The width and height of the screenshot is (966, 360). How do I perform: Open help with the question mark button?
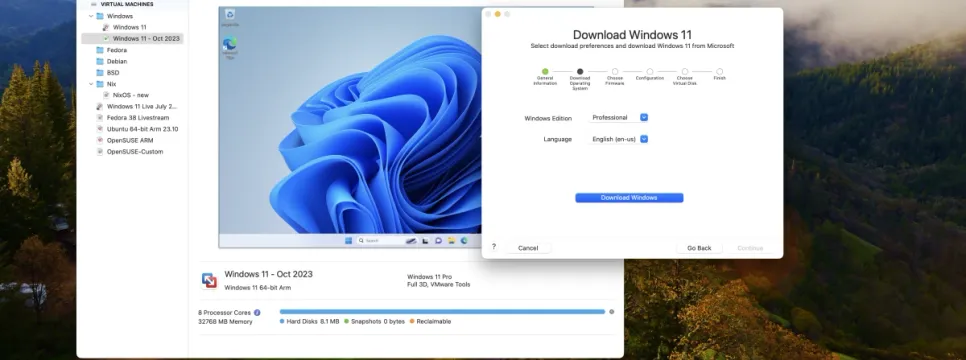pos(493,247)
